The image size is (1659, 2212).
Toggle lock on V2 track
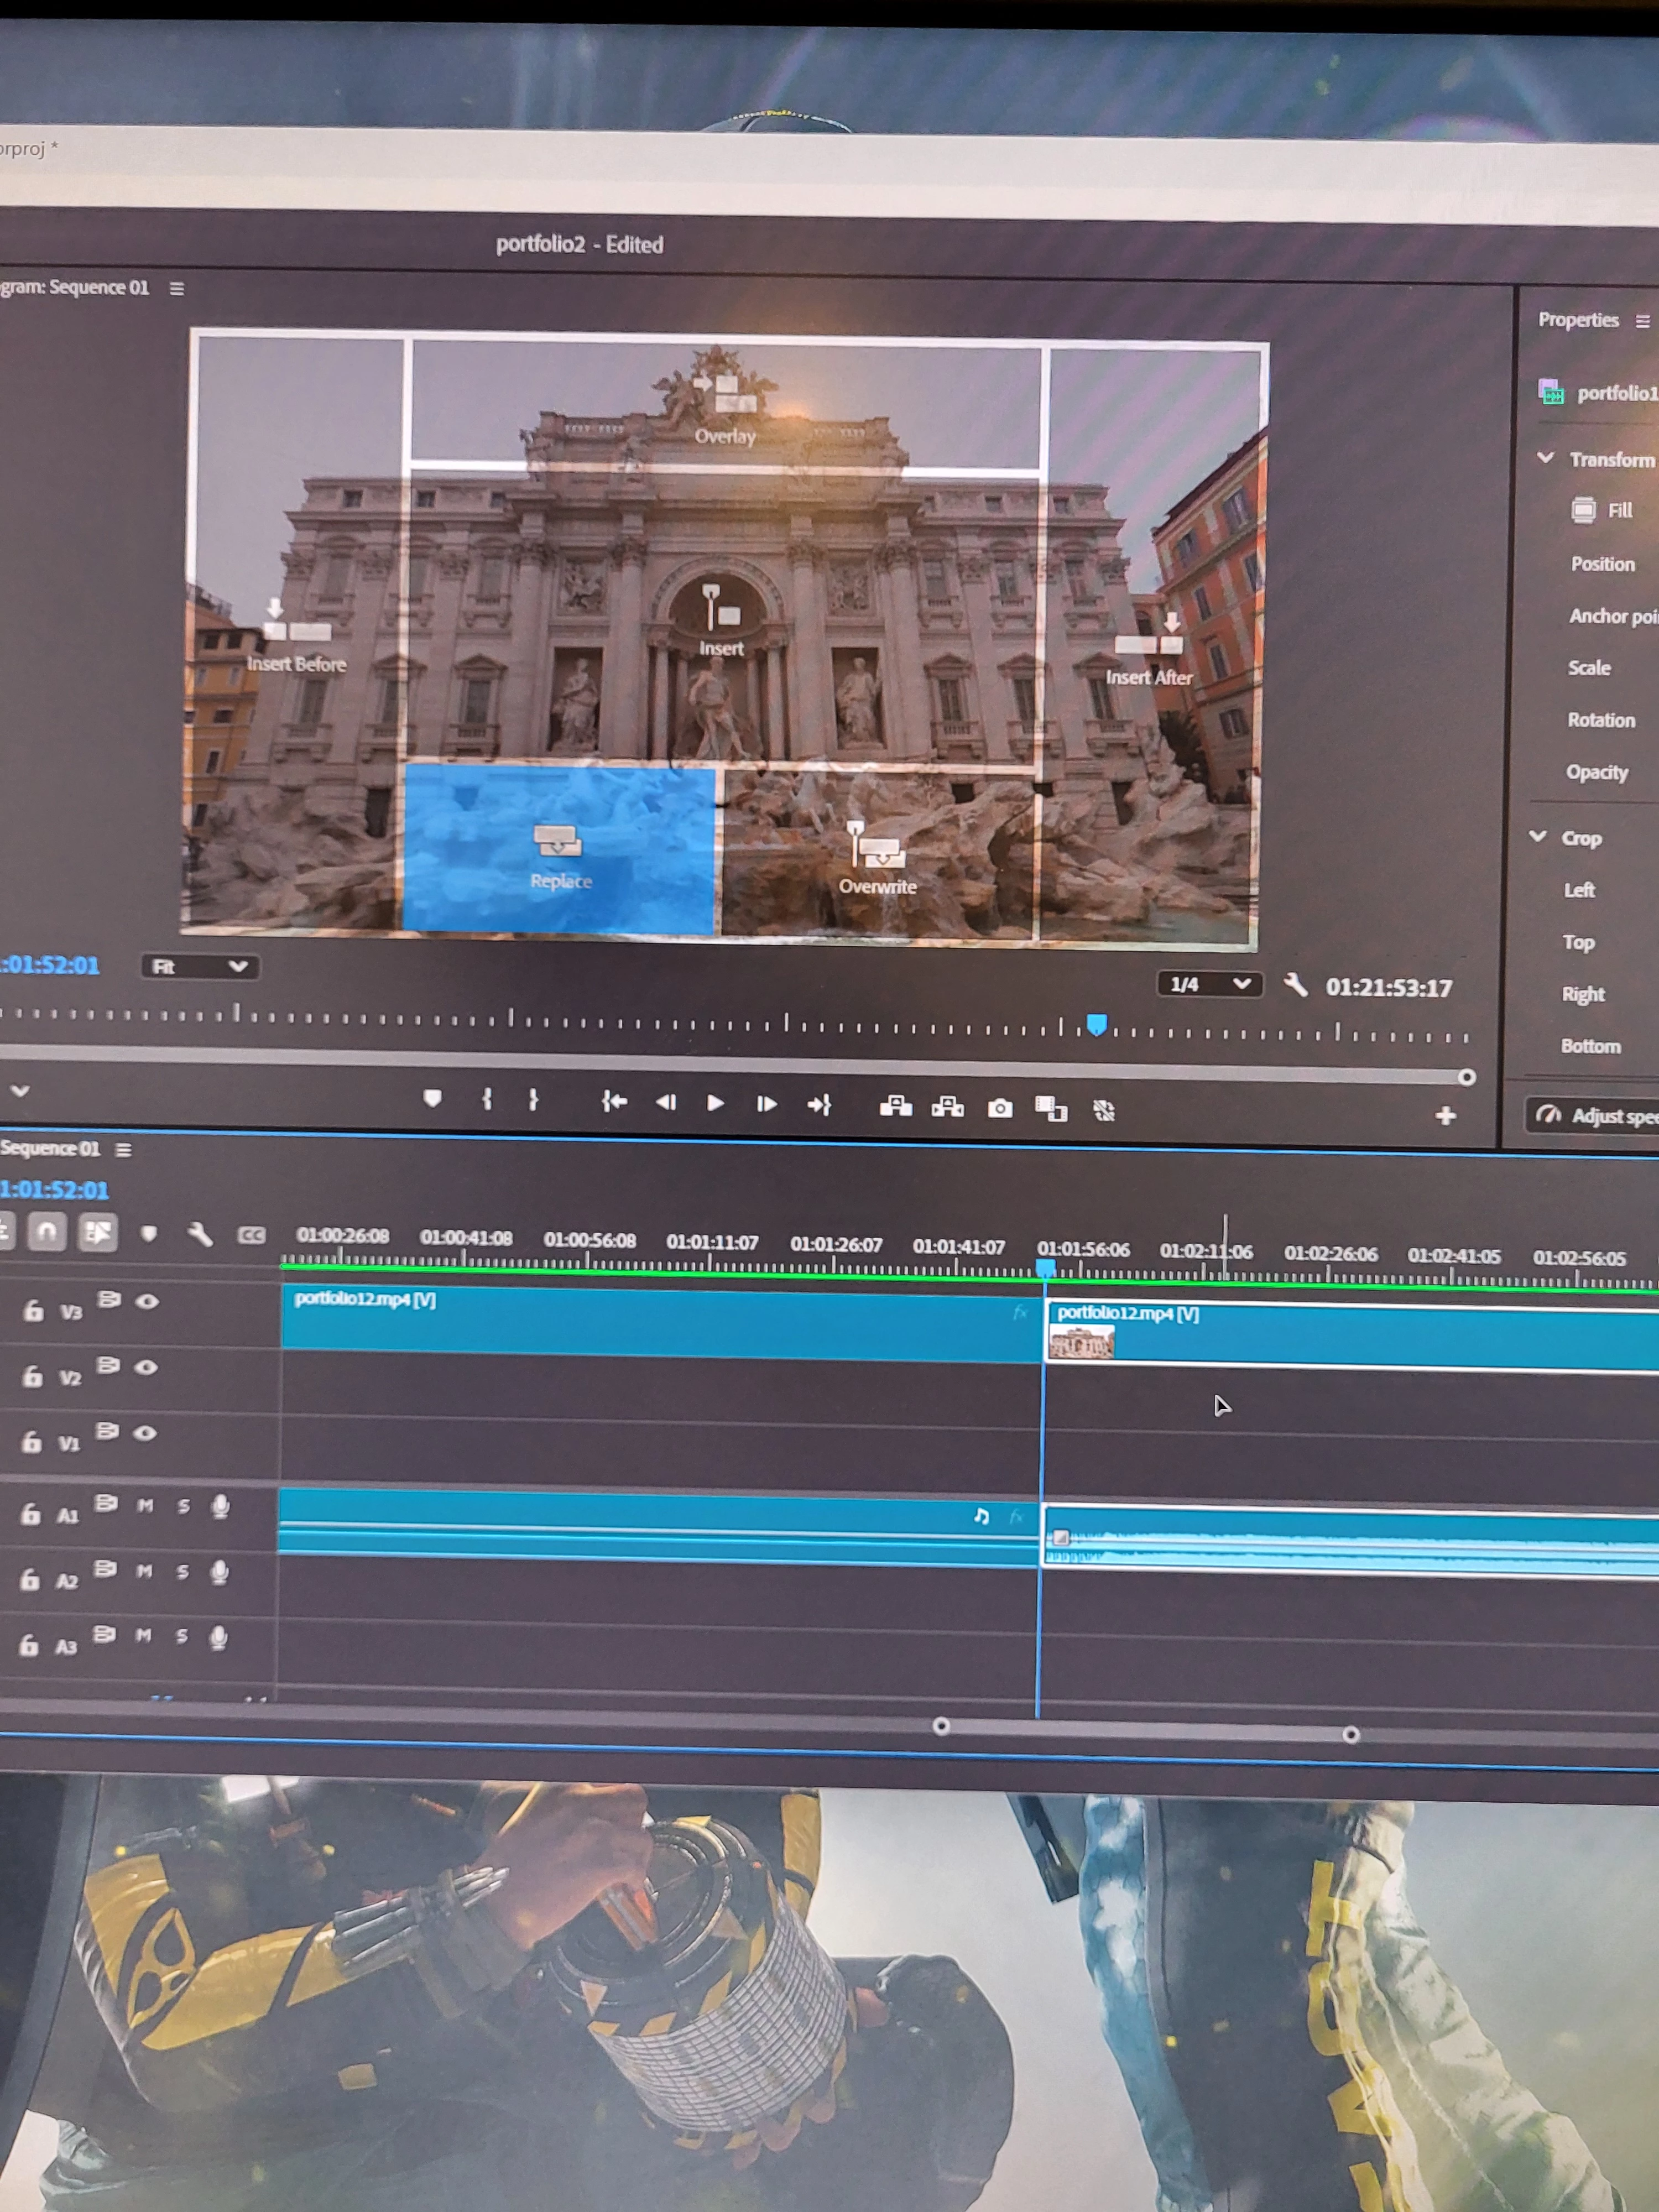[x=33, y=1377]
